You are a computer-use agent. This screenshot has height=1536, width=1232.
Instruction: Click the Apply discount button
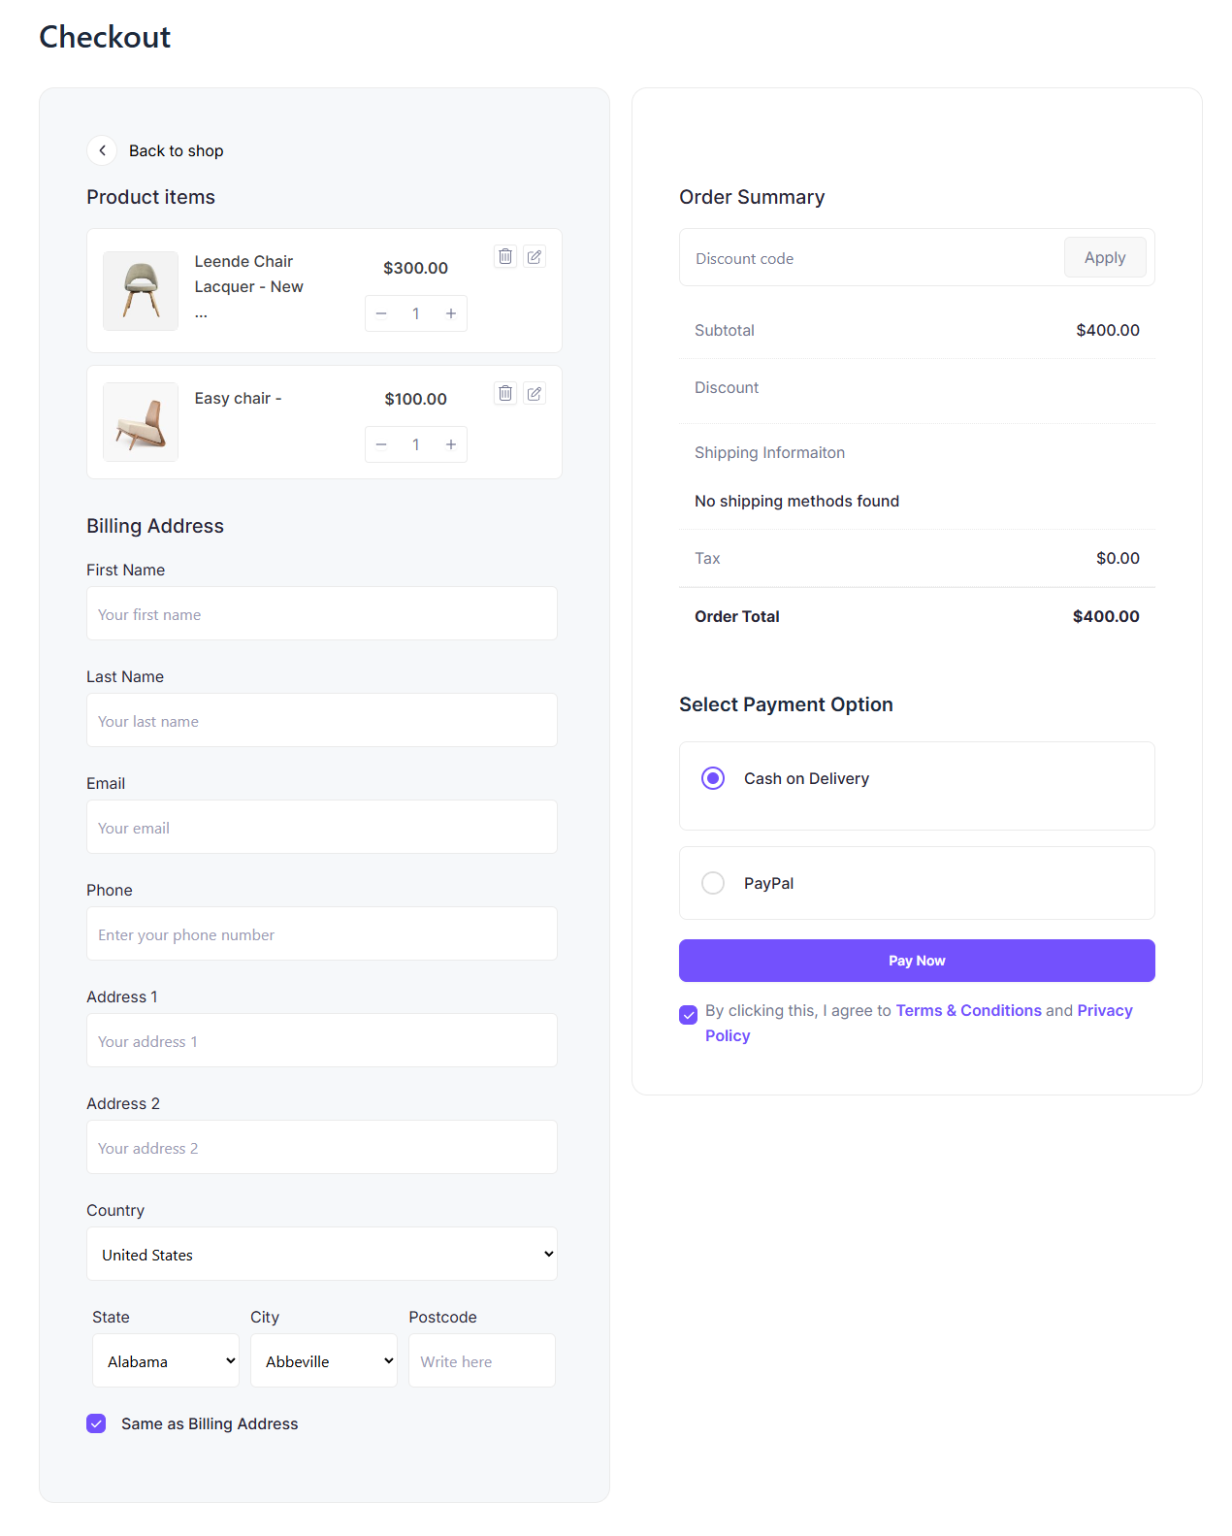1105,258
